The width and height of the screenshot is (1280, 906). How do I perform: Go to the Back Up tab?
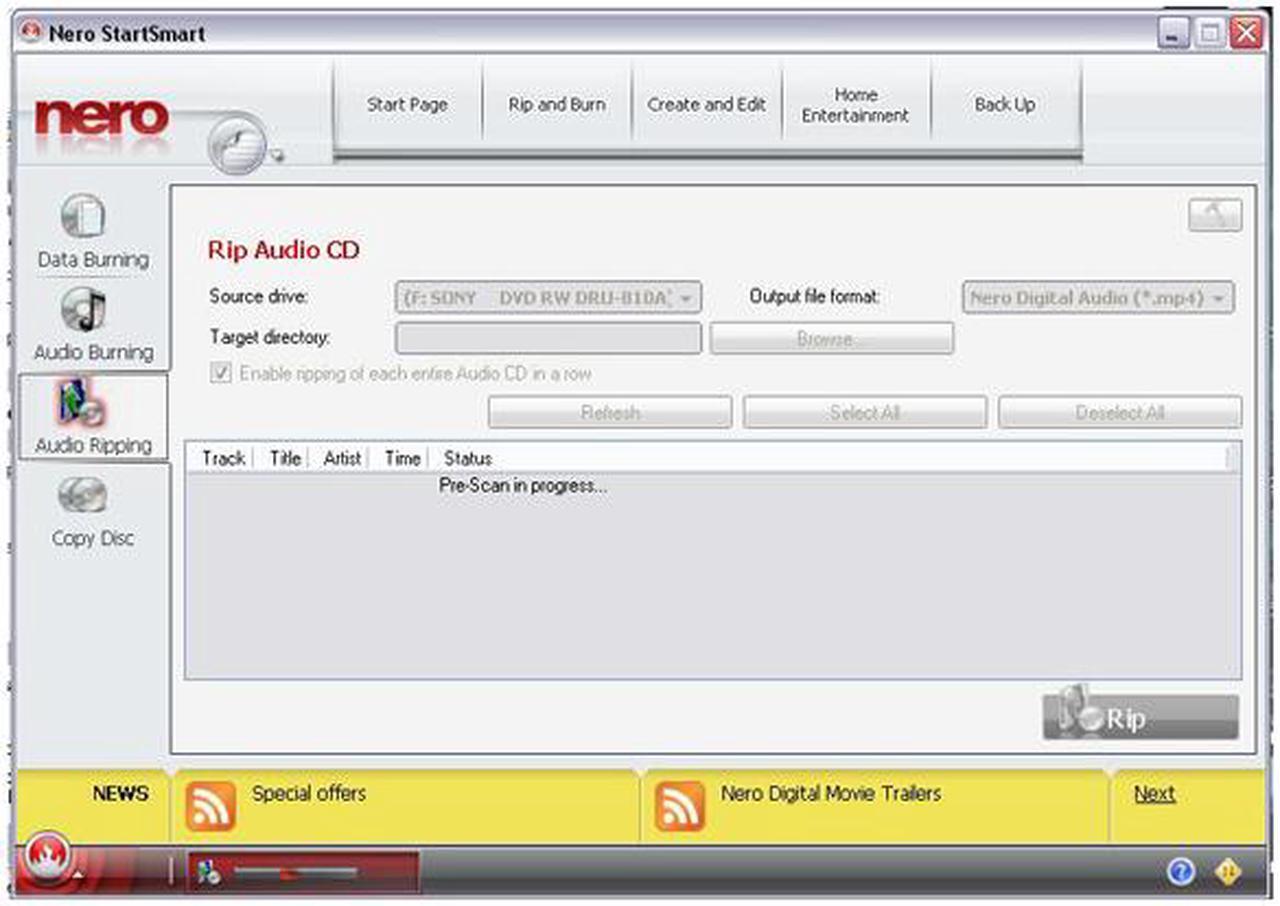(x=1006, y=104)
